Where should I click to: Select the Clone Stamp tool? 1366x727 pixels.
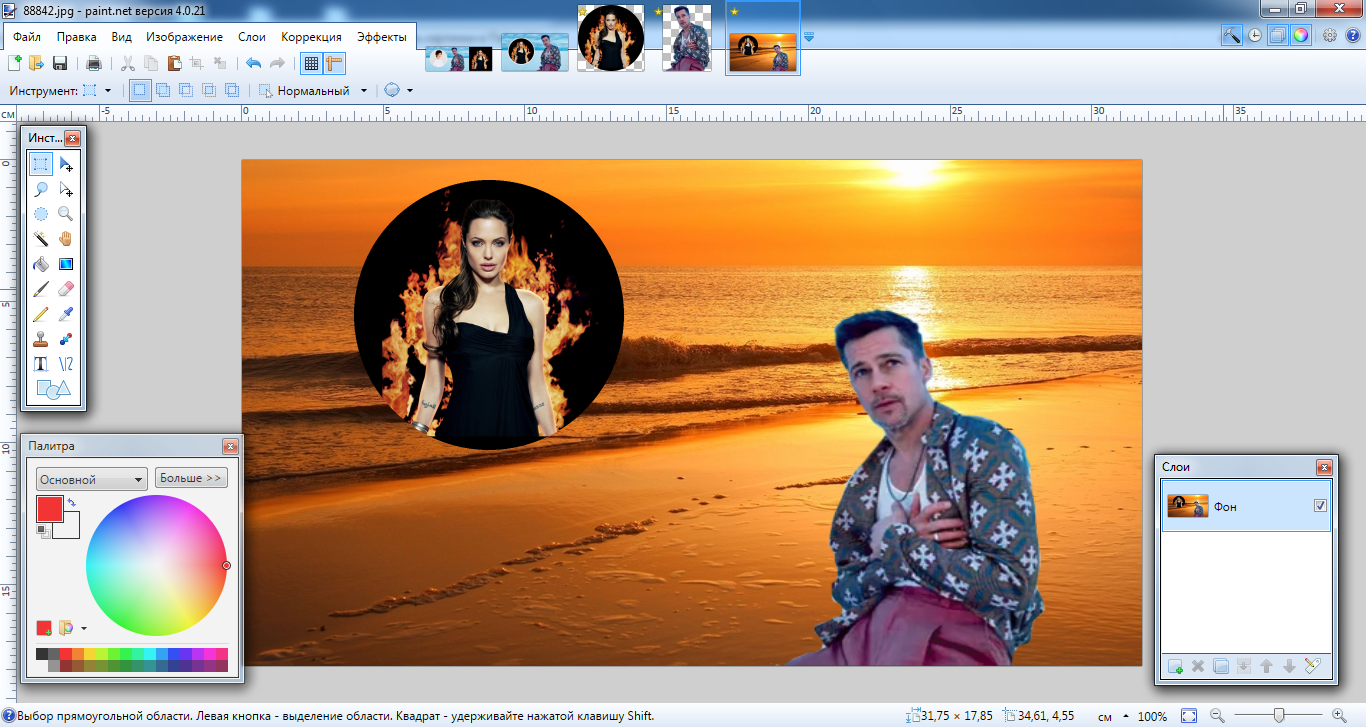(x=41, y=339)
